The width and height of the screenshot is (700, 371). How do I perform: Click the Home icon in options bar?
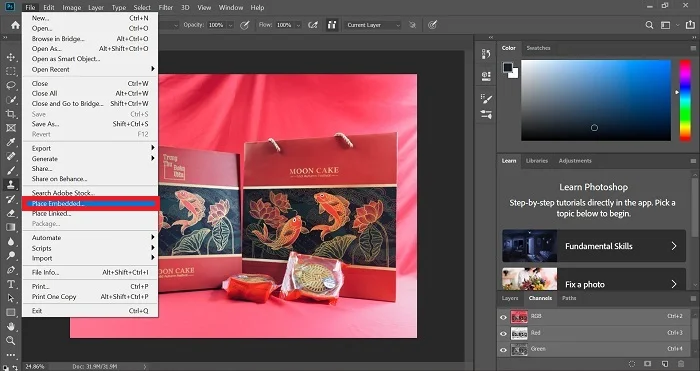pos(15,25)
